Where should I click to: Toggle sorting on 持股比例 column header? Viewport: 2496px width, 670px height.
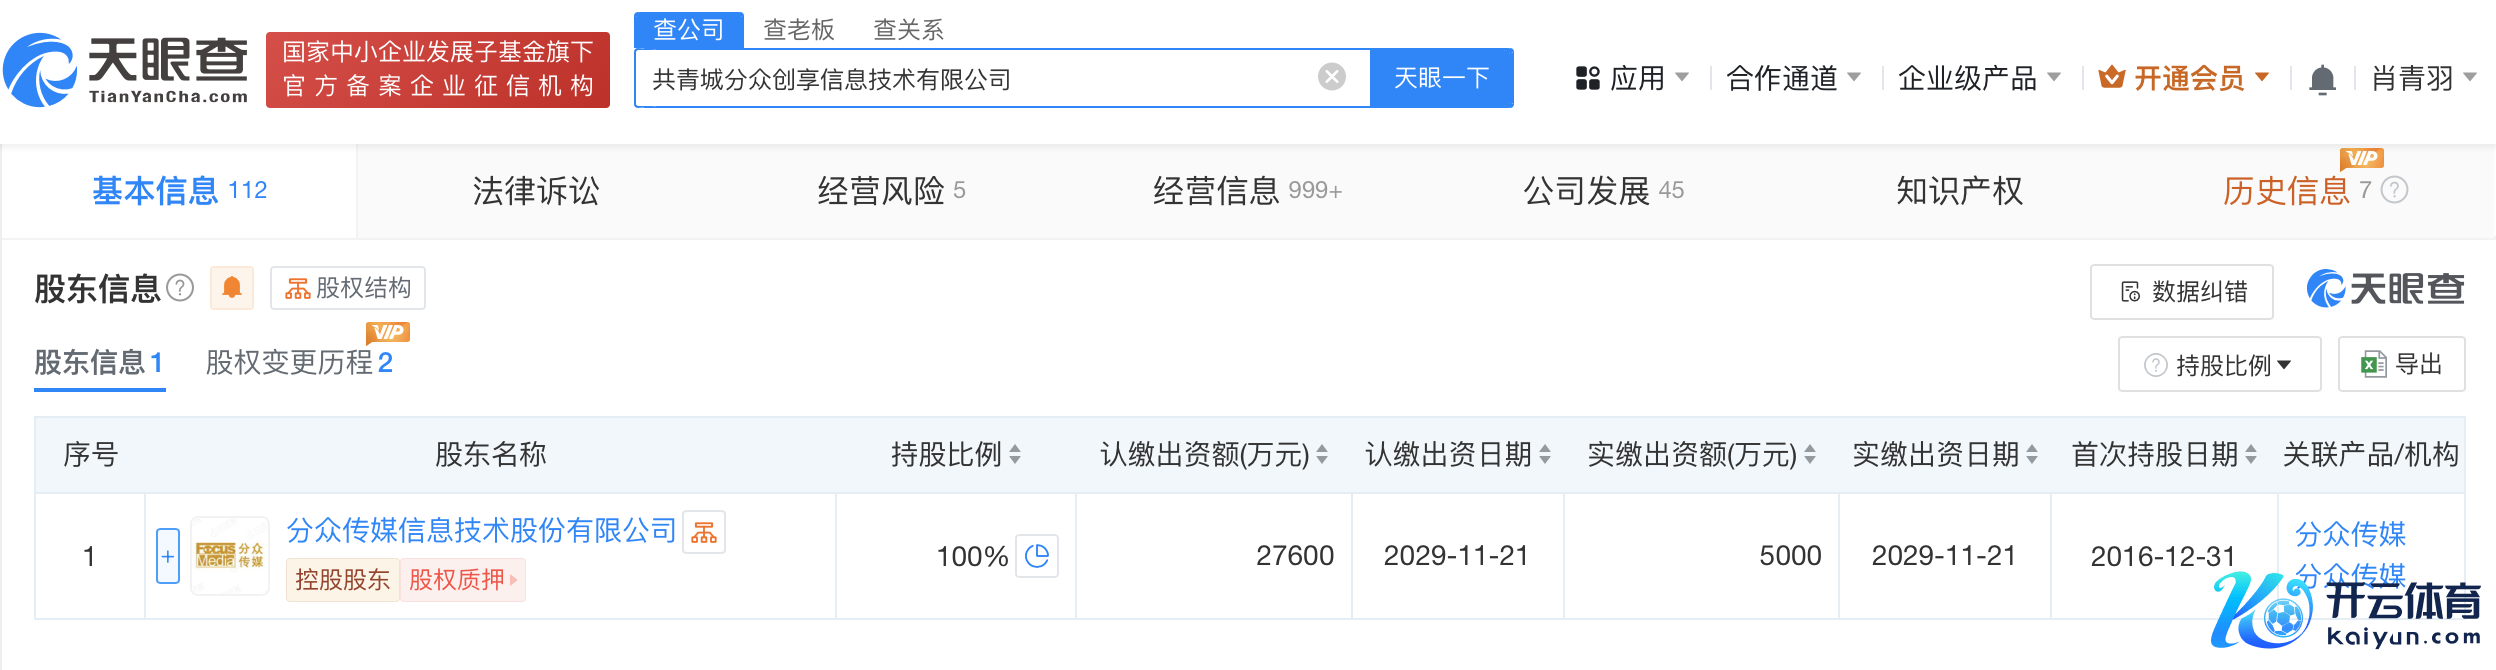(1015, 455)
